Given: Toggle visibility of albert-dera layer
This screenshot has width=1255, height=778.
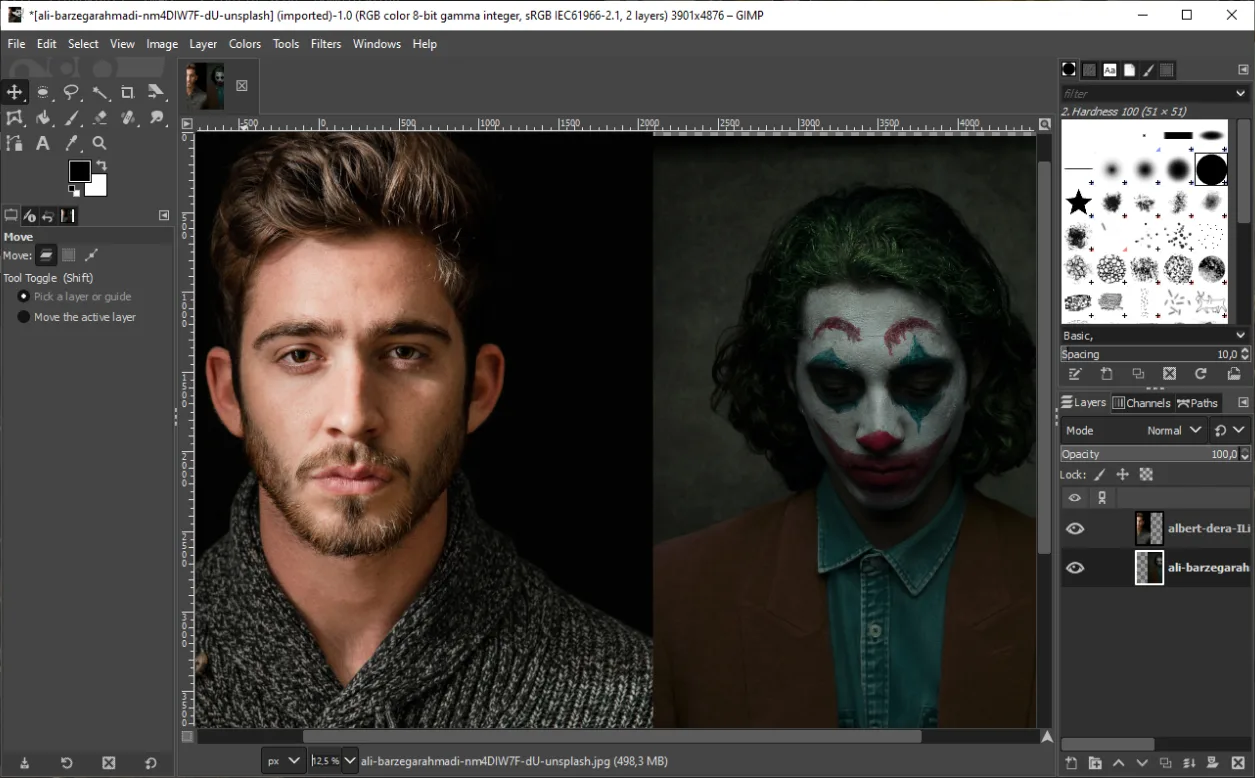Looking at the screenshot, I should pos(1075,528).
